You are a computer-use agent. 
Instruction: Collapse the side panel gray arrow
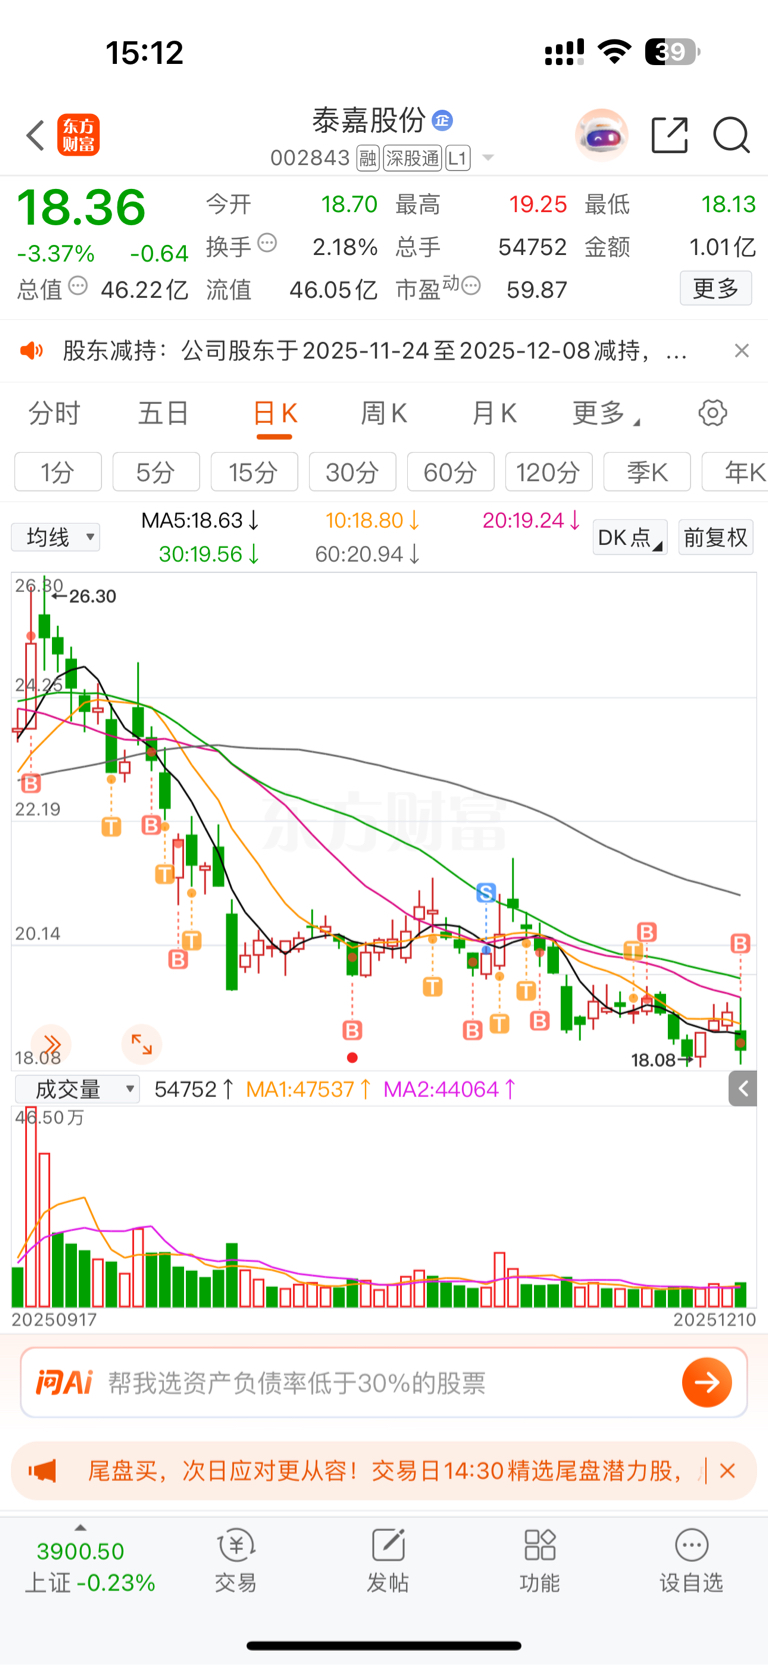point(743,1088)
